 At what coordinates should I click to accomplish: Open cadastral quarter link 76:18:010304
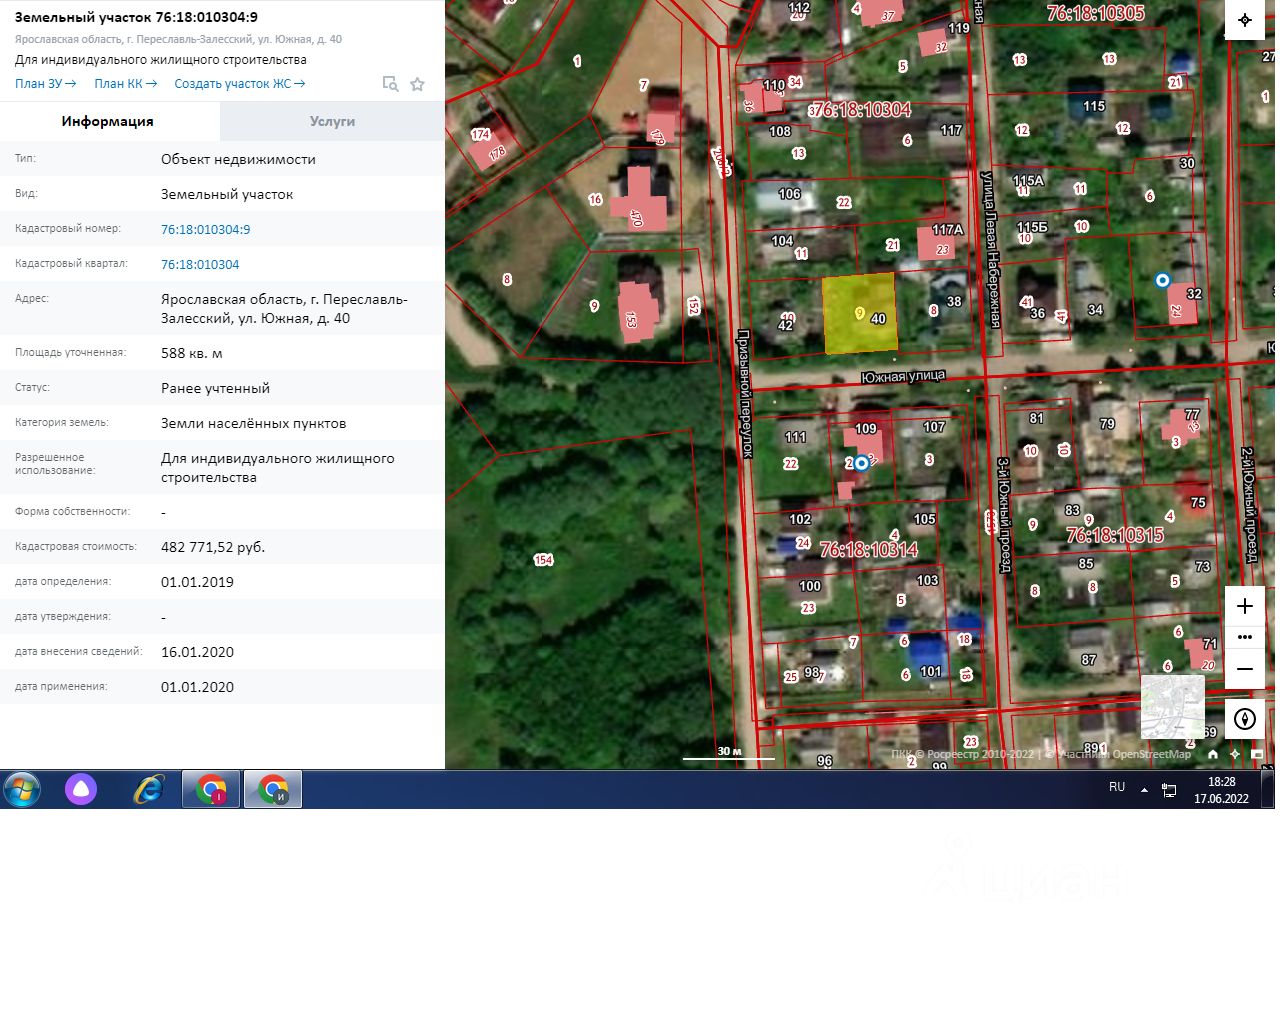tap(200, 264)
